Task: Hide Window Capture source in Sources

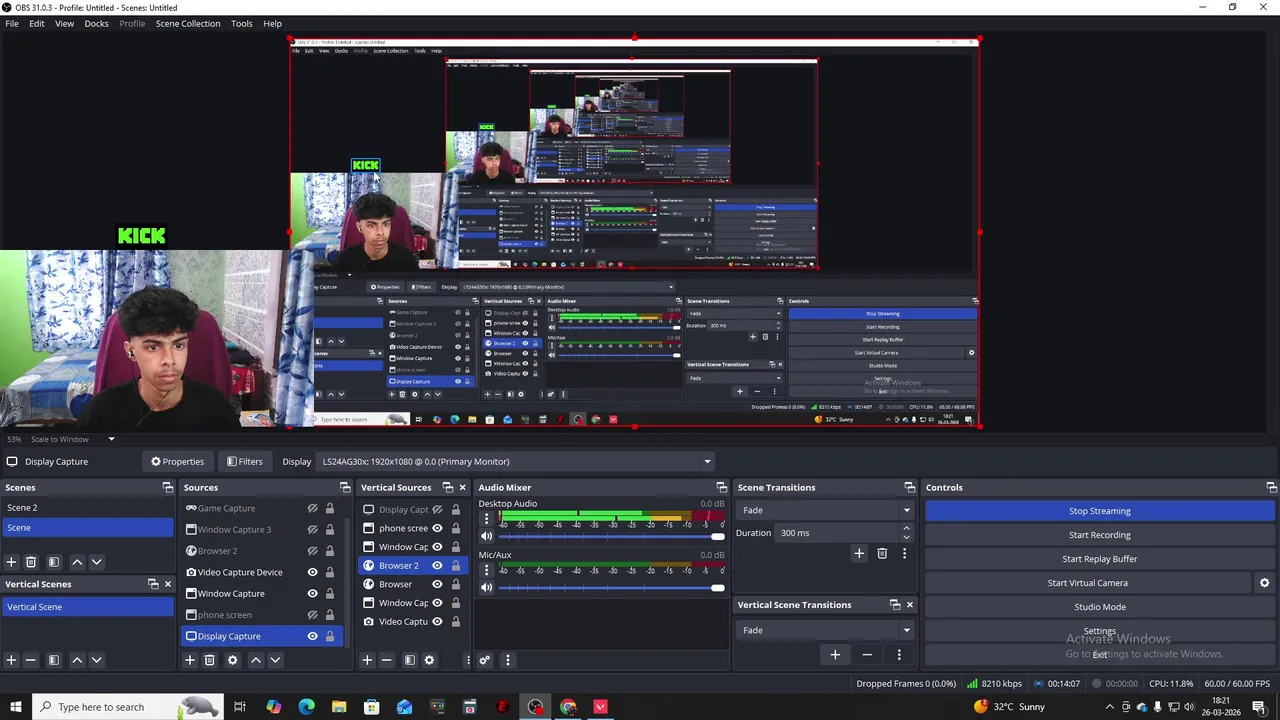Action: (312, 593)
